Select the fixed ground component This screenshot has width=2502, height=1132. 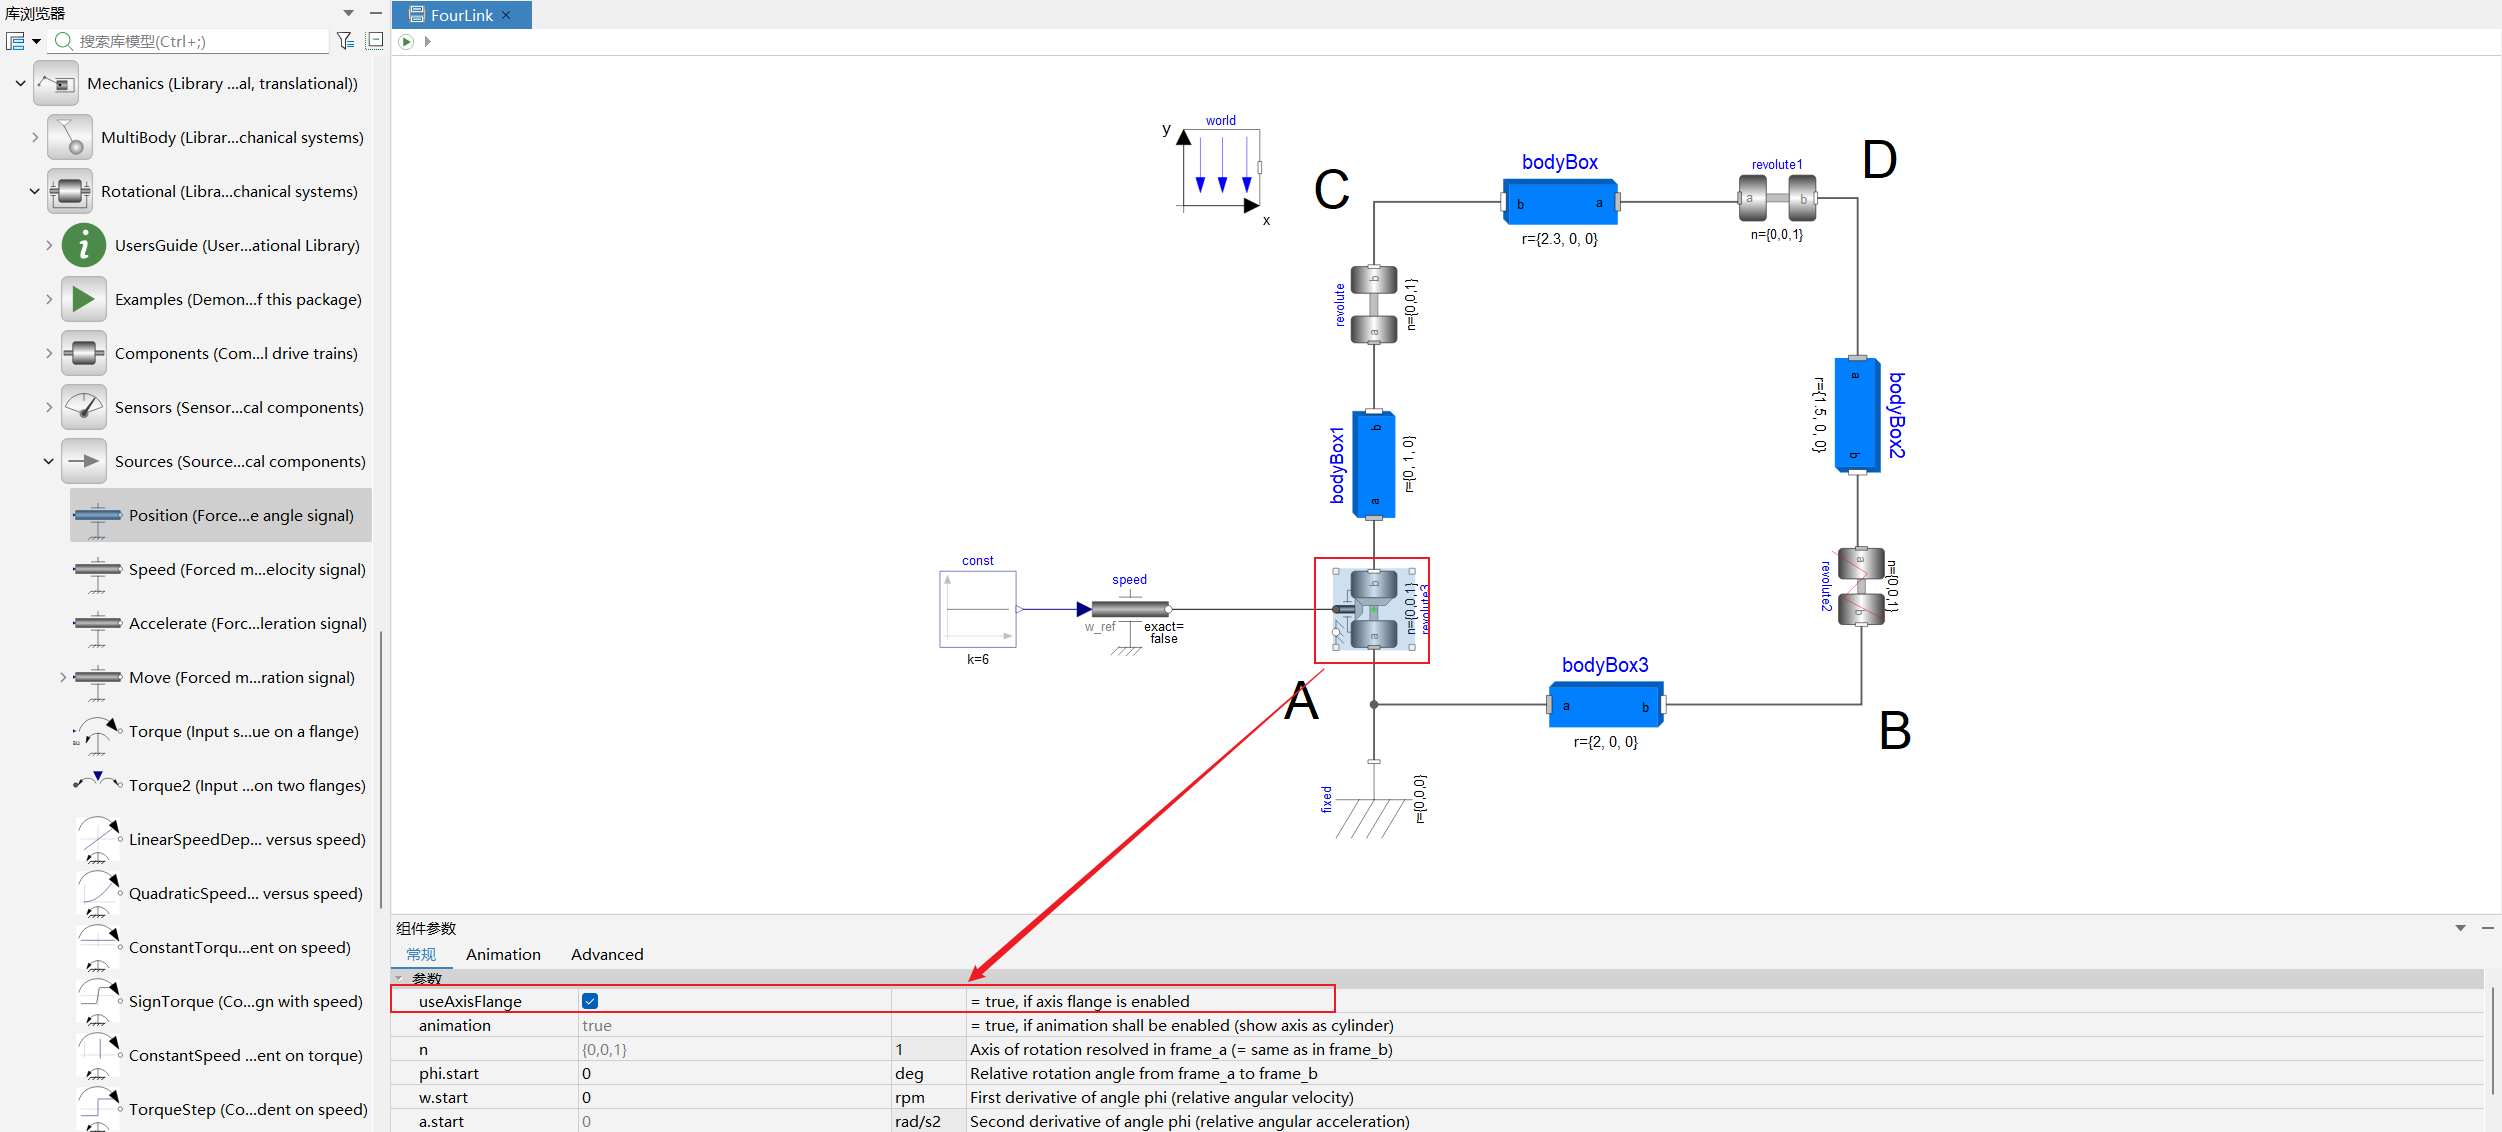point(1373,800)
